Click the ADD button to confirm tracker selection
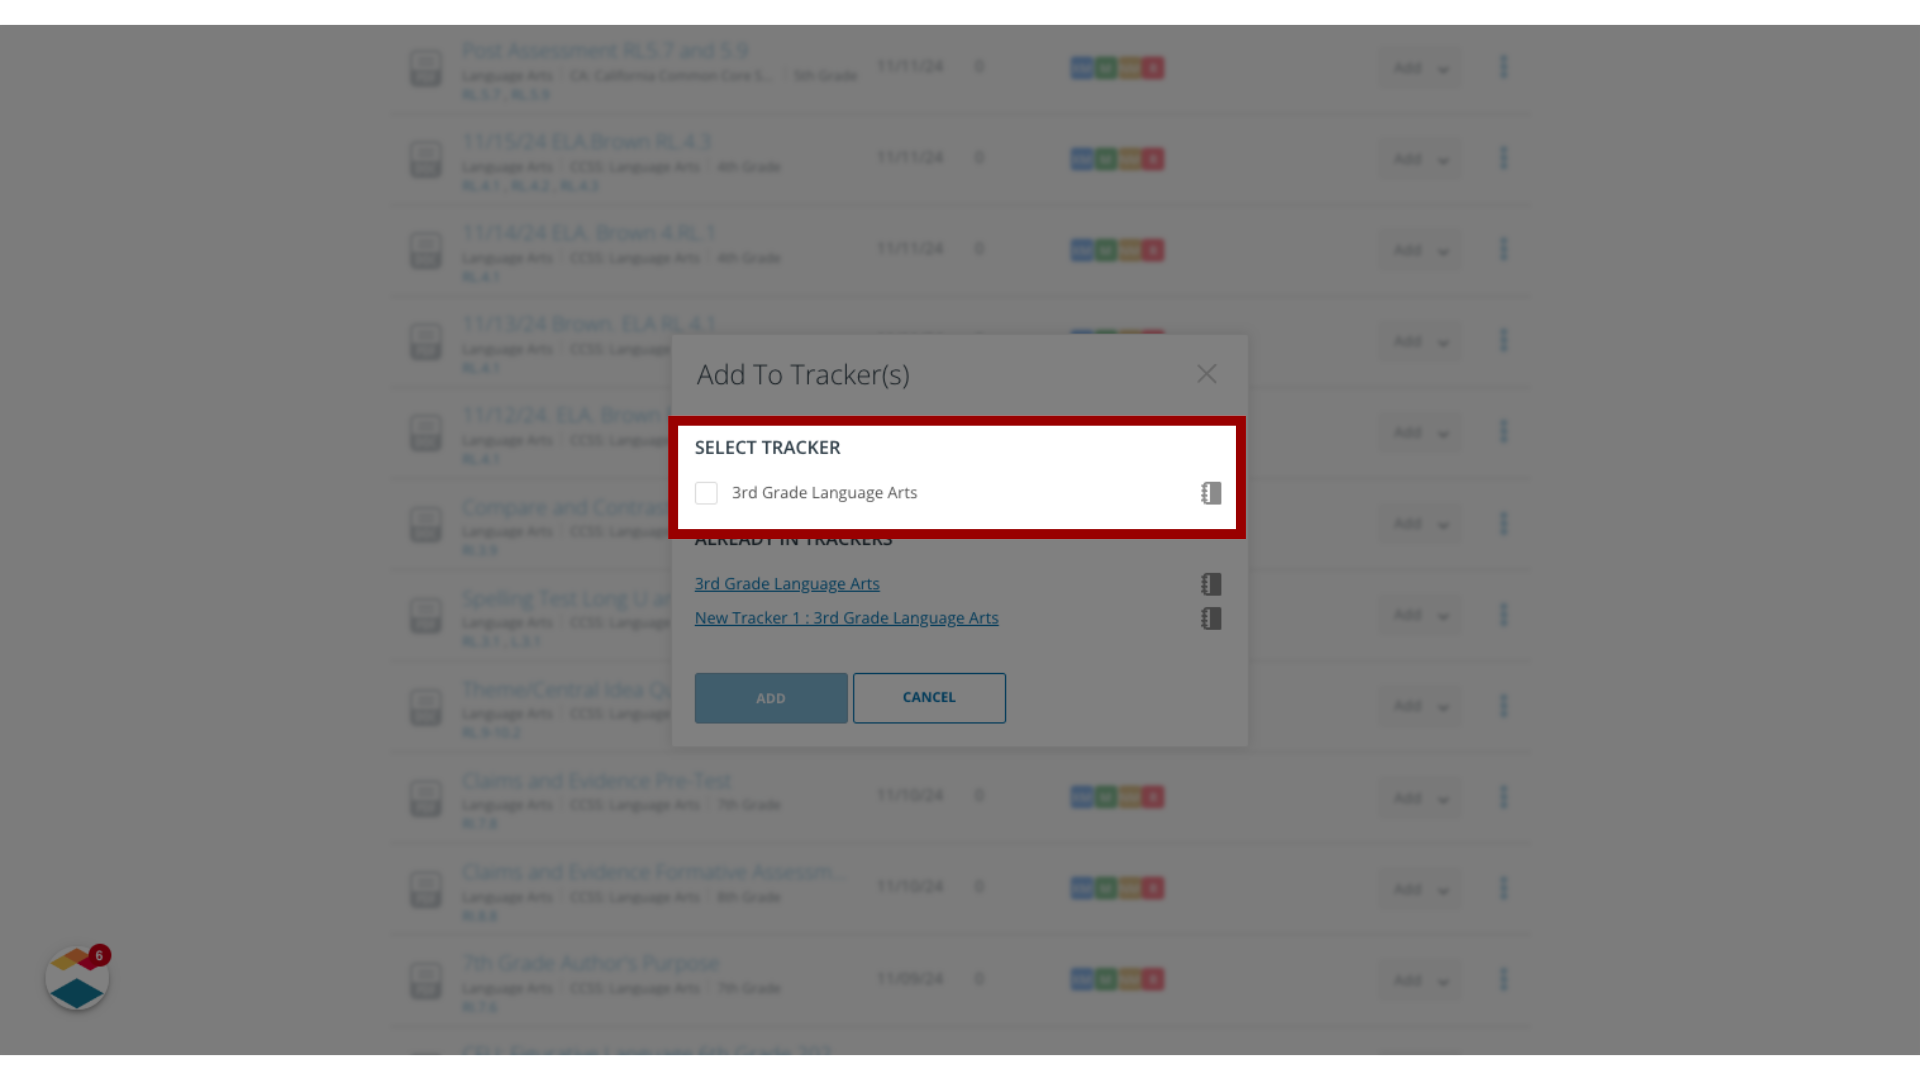Image resolution: width=1920 pixels, height=1080 pixels. (770, 696)
